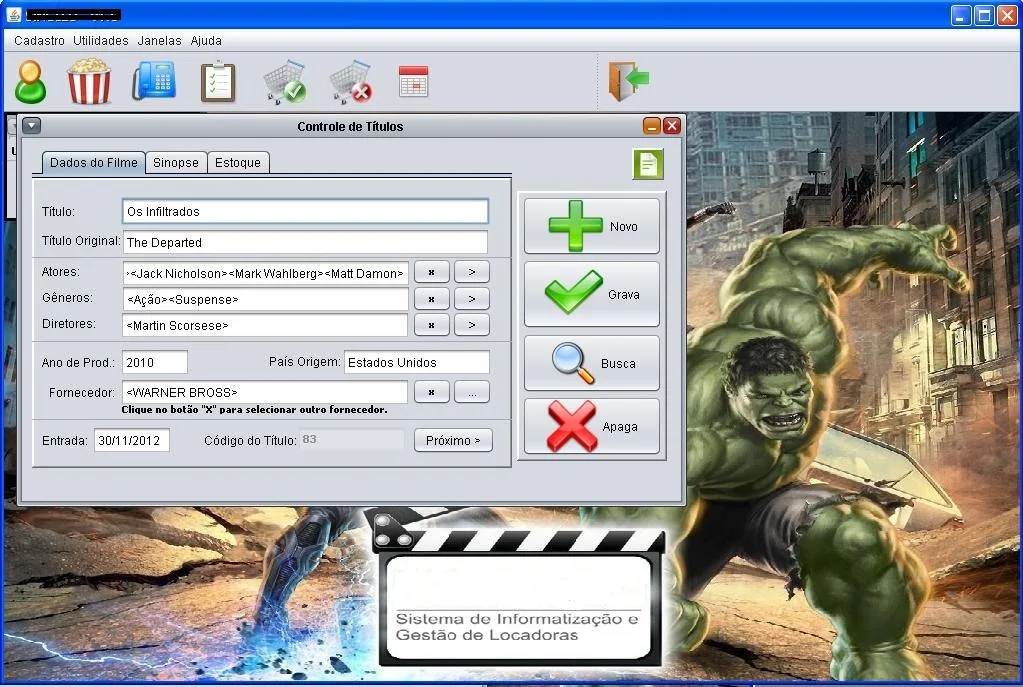Viewport: 1023px width, 687px height.
Task: Click the Grava button
Action: click(592, 294)
